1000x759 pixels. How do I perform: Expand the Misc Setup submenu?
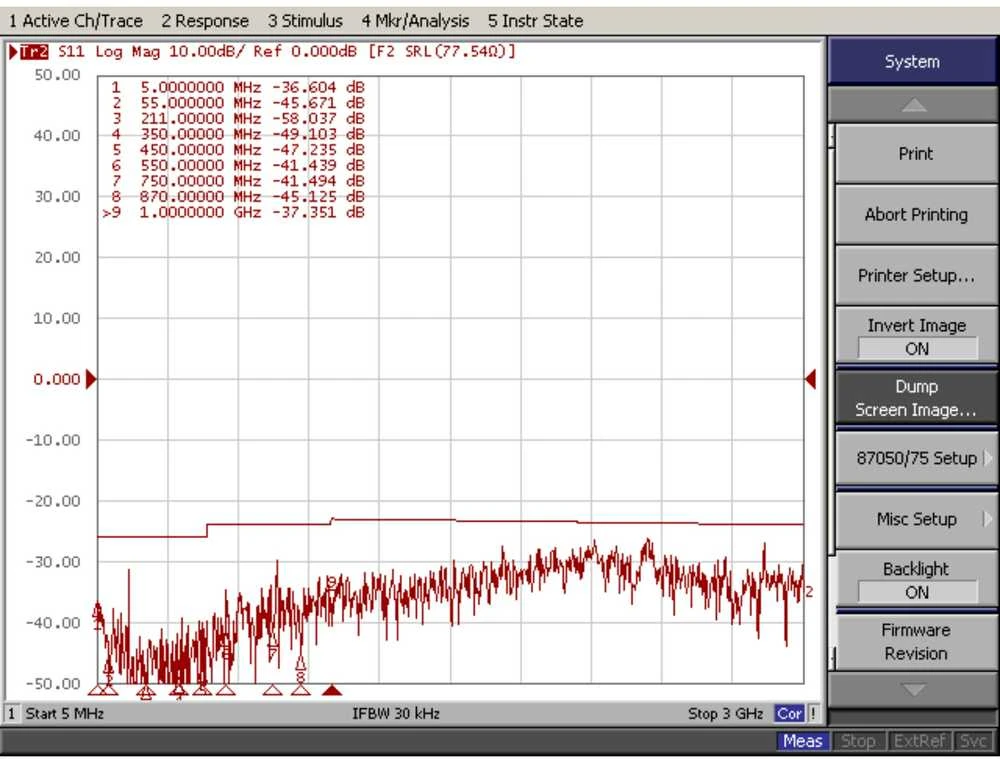click(916, 519)
